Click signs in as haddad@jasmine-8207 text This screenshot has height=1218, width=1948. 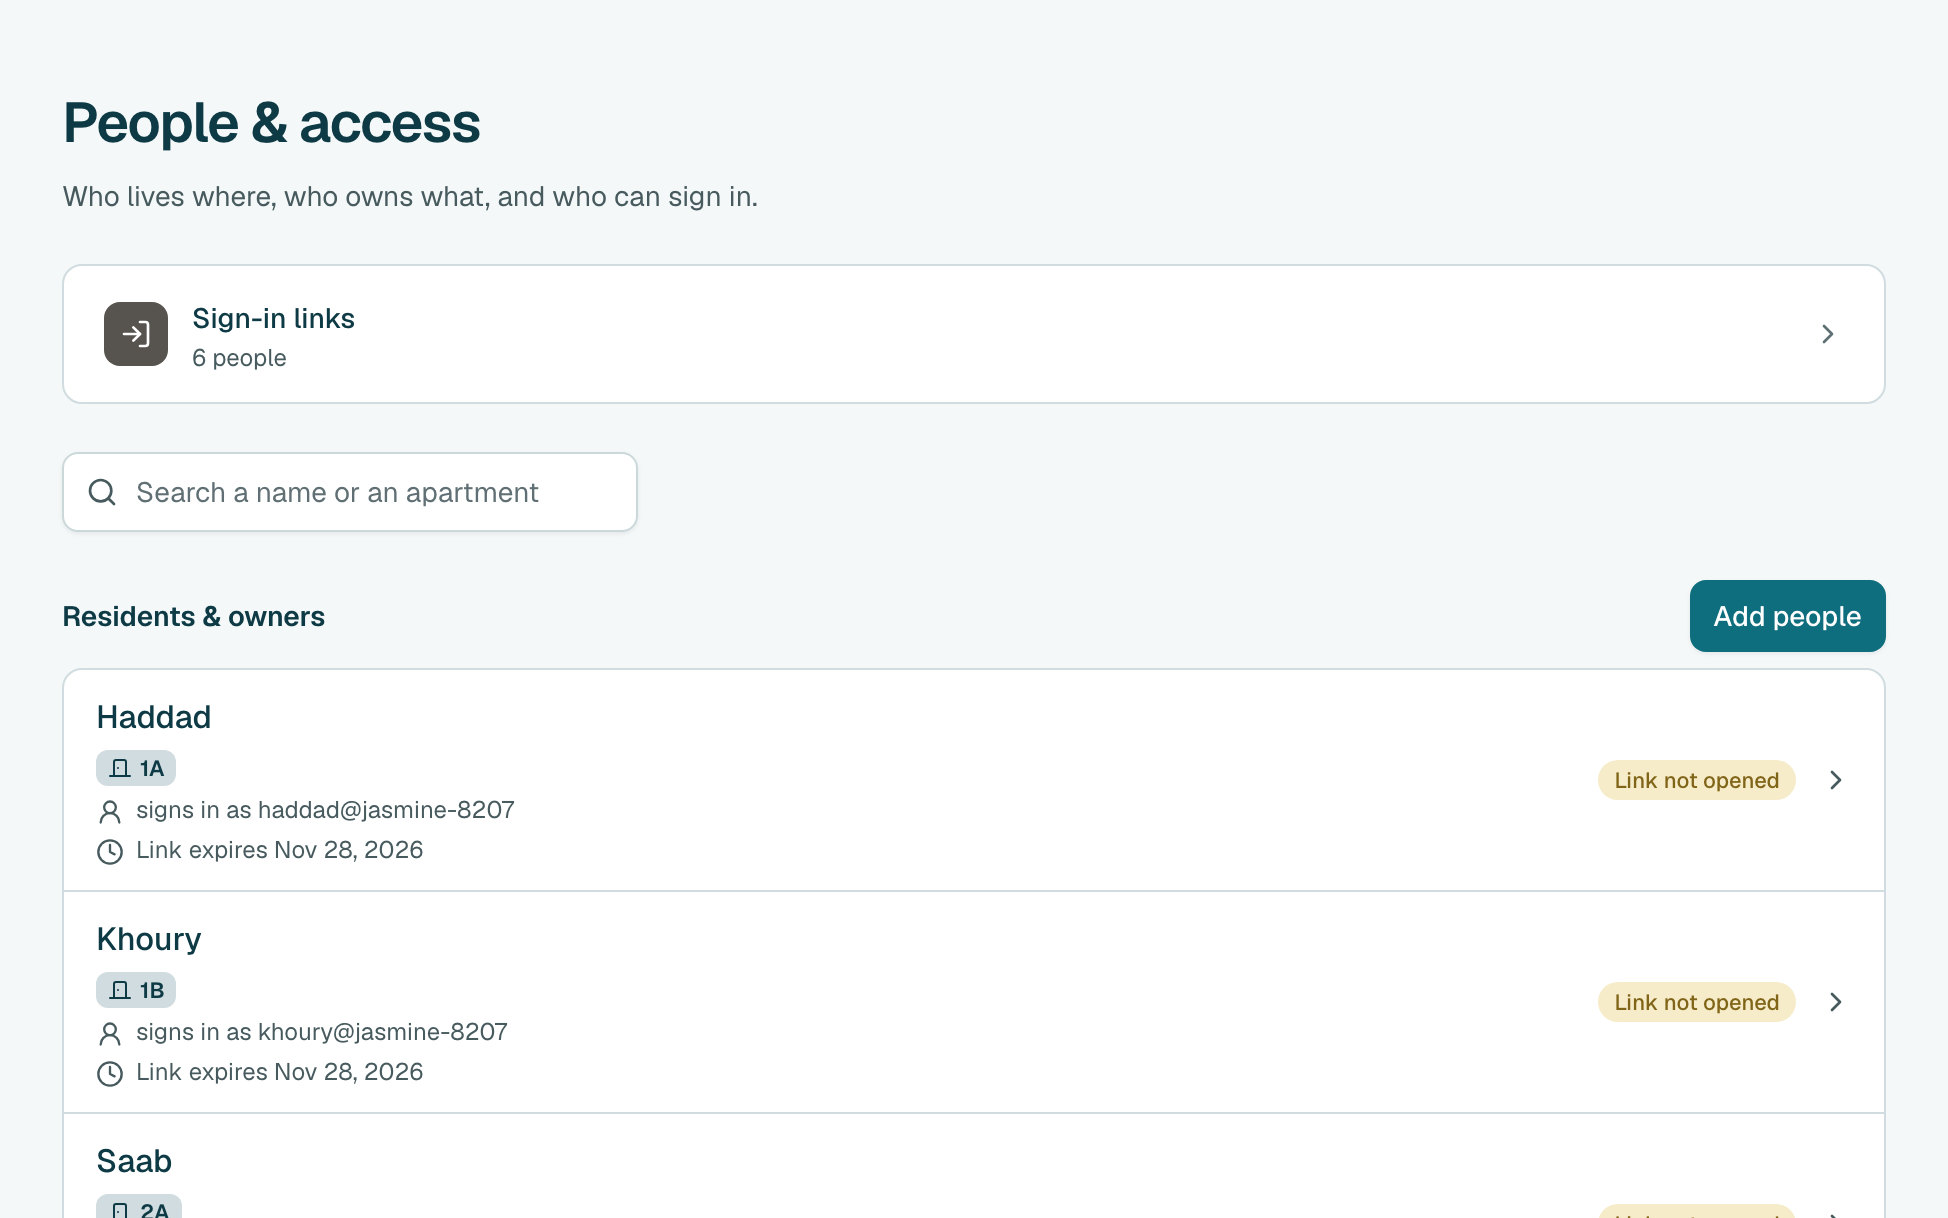point(325,810)
